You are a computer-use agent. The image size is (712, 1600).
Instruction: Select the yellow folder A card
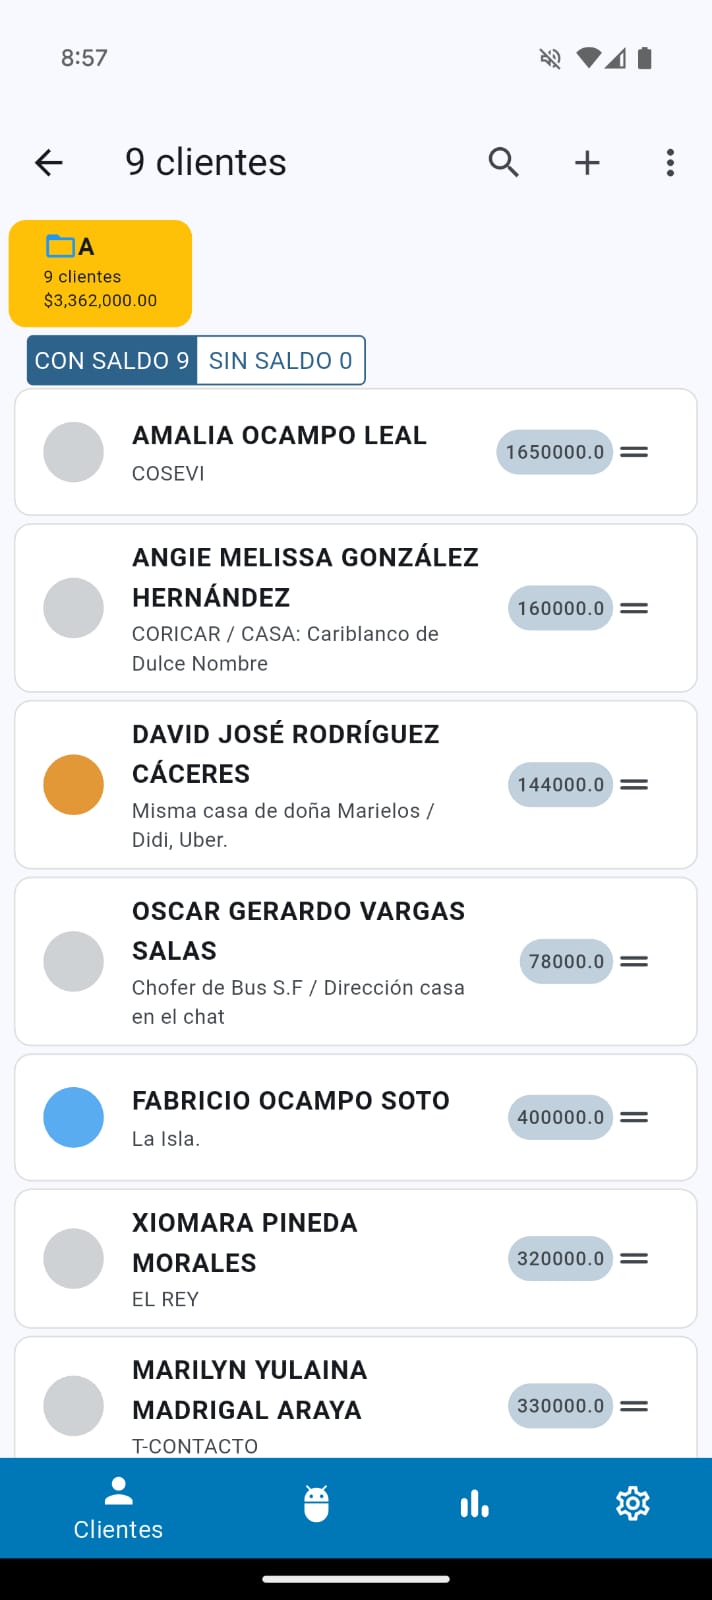point(100,273)
